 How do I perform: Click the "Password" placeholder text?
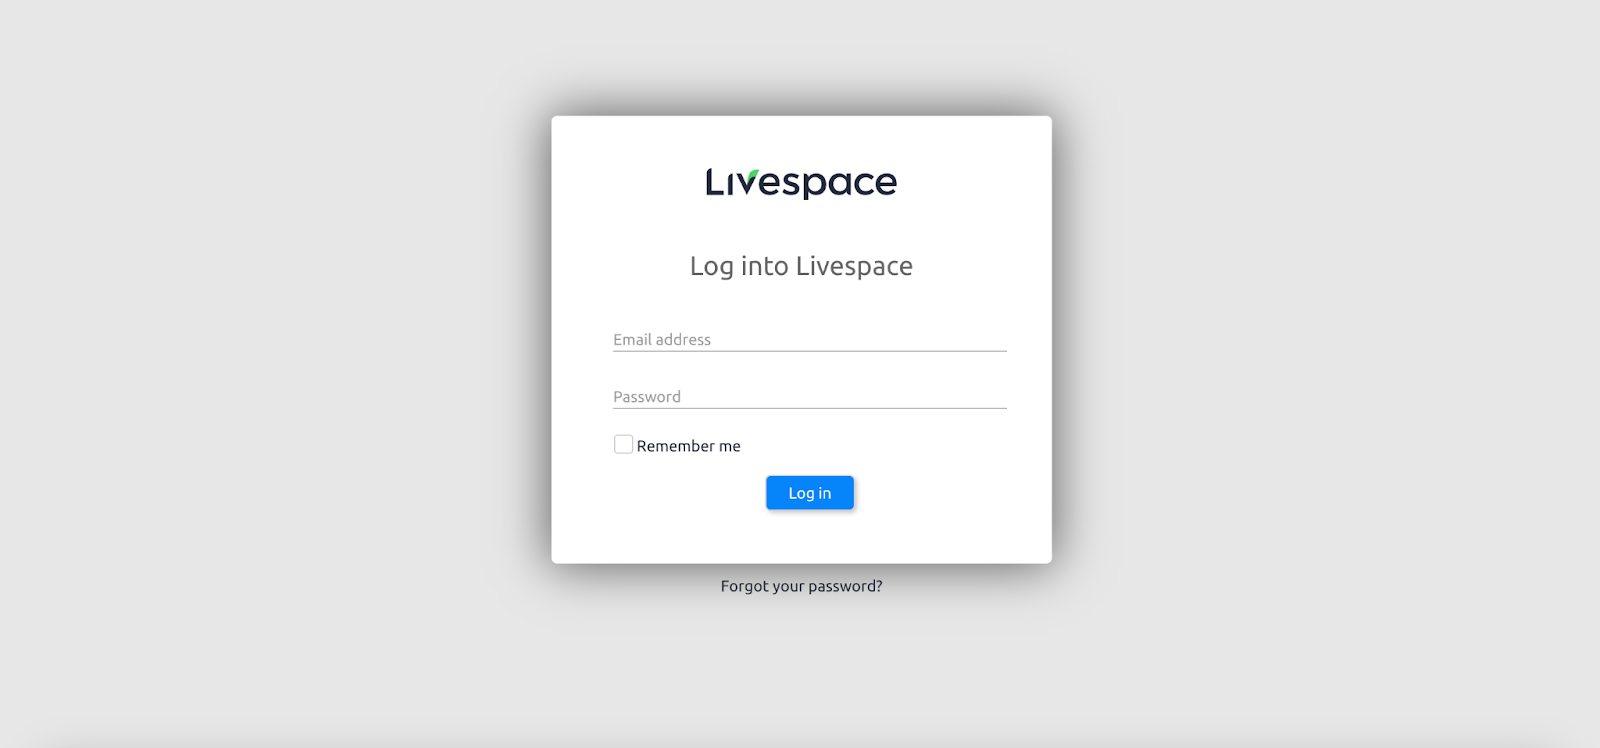pos(647,397)
